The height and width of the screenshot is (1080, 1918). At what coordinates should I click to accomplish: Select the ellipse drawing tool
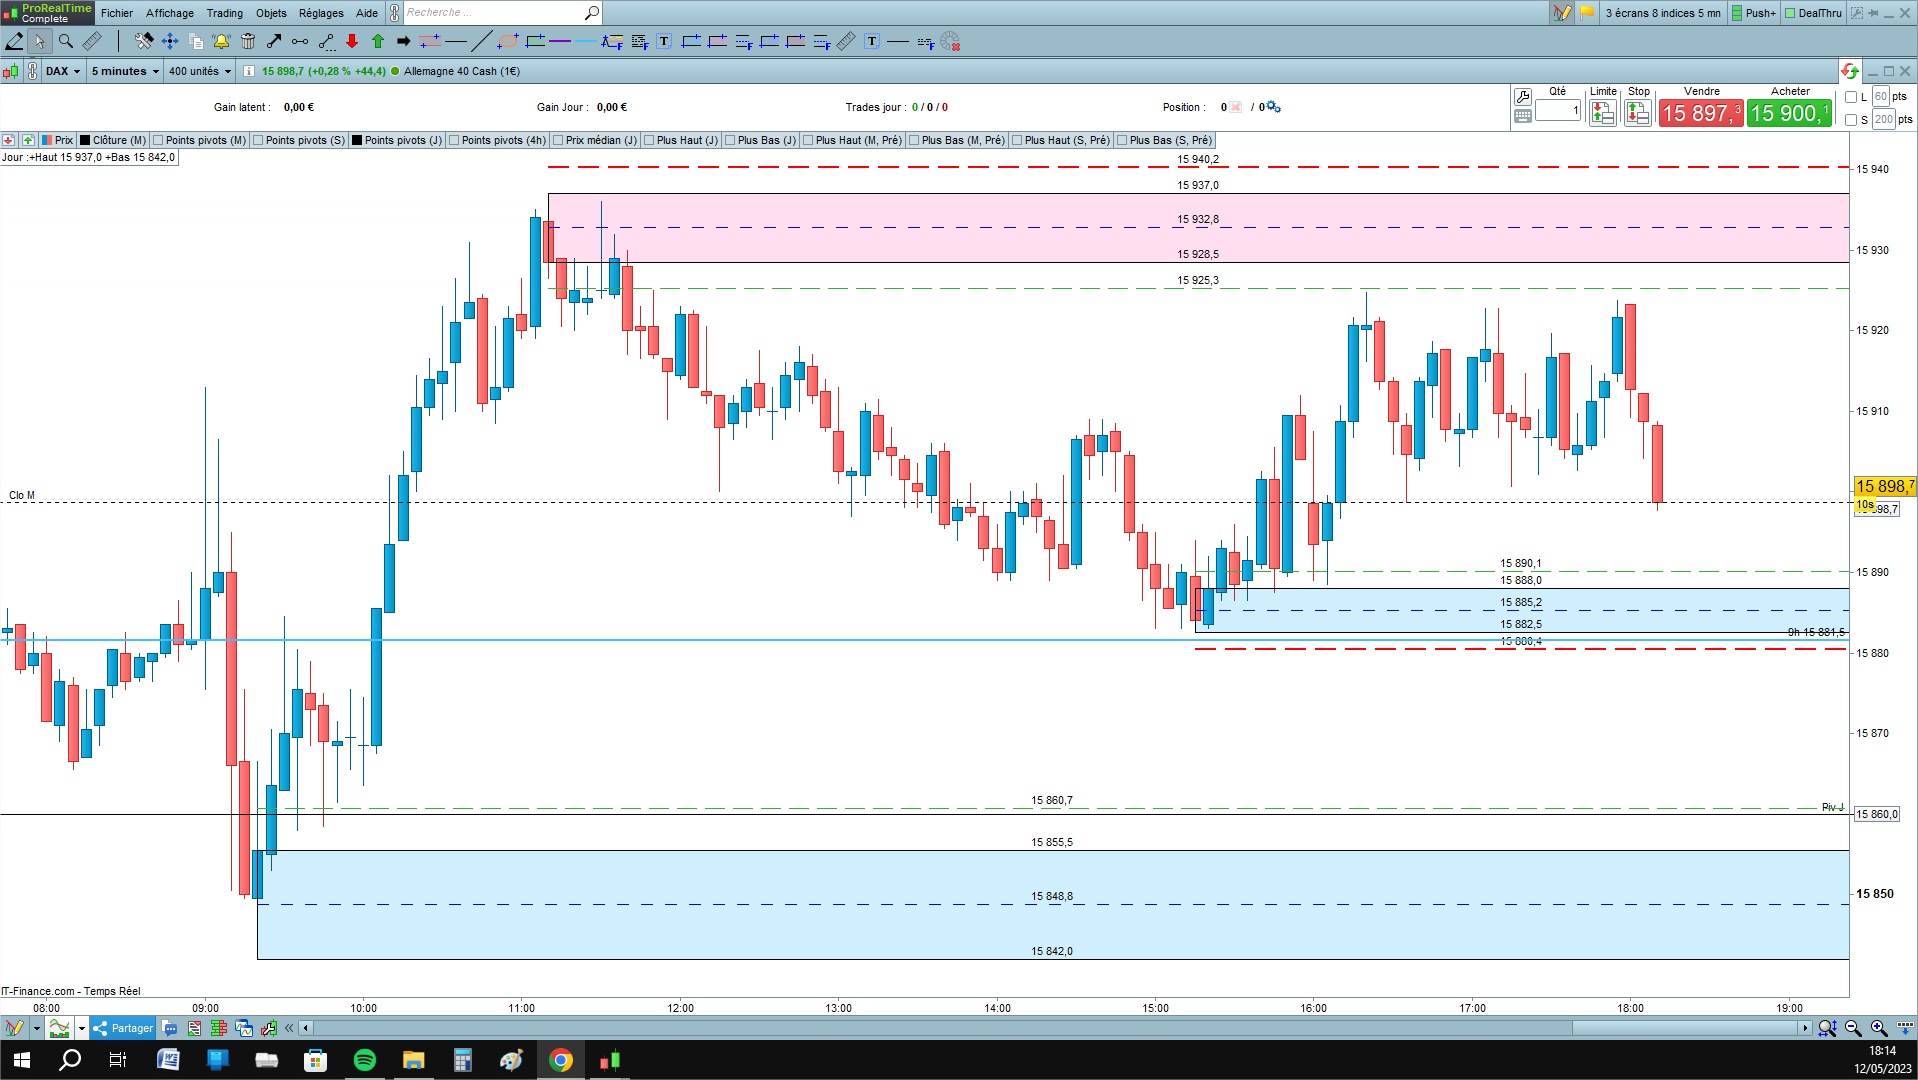pyautogui.click(x=508, y=41)
